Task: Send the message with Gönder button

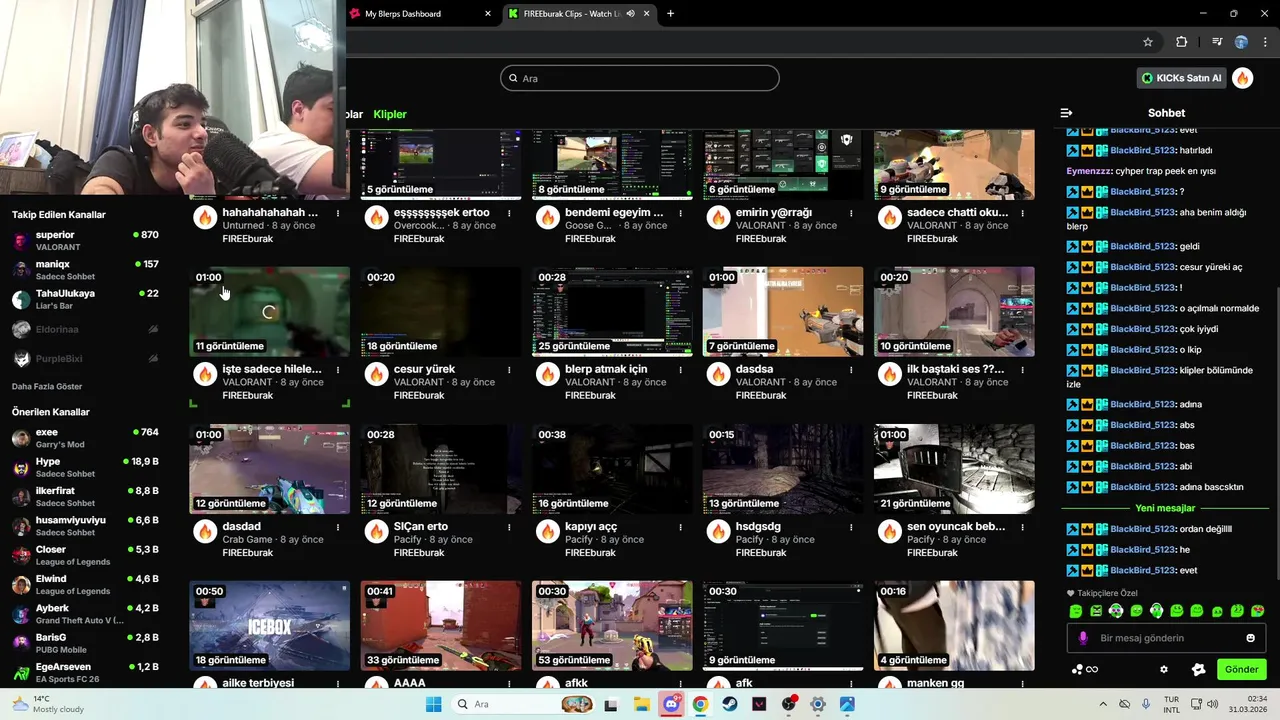Action: tap(1241, 669)
